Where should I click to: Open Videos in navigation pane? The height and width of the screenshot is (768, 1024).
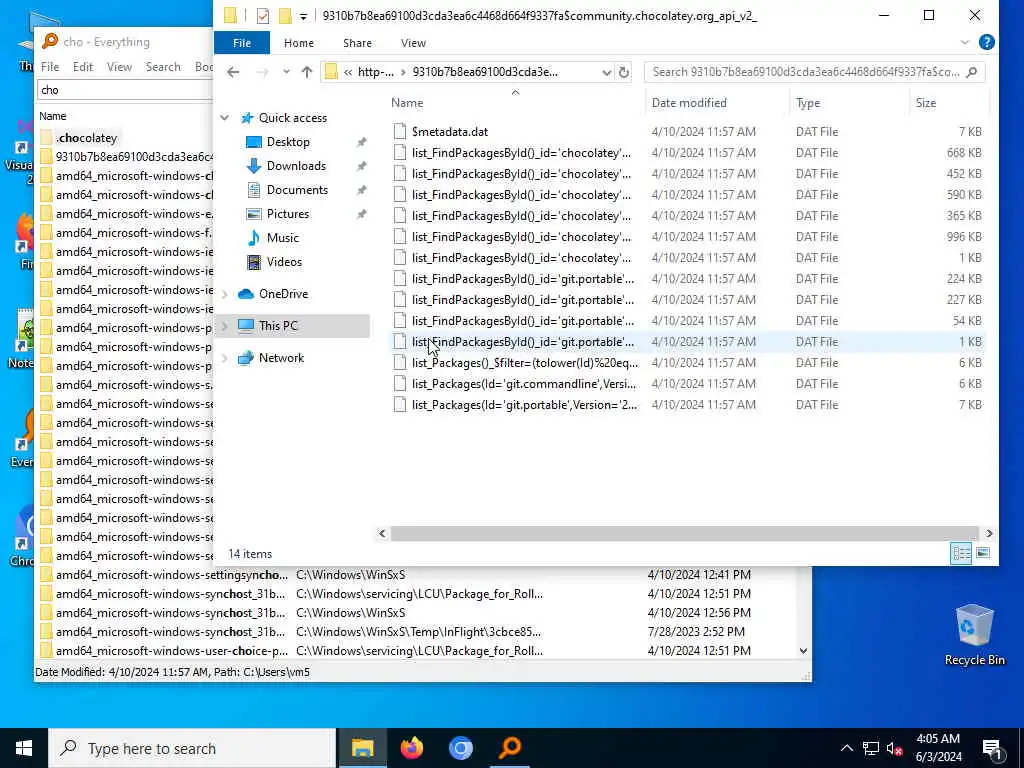284,262
